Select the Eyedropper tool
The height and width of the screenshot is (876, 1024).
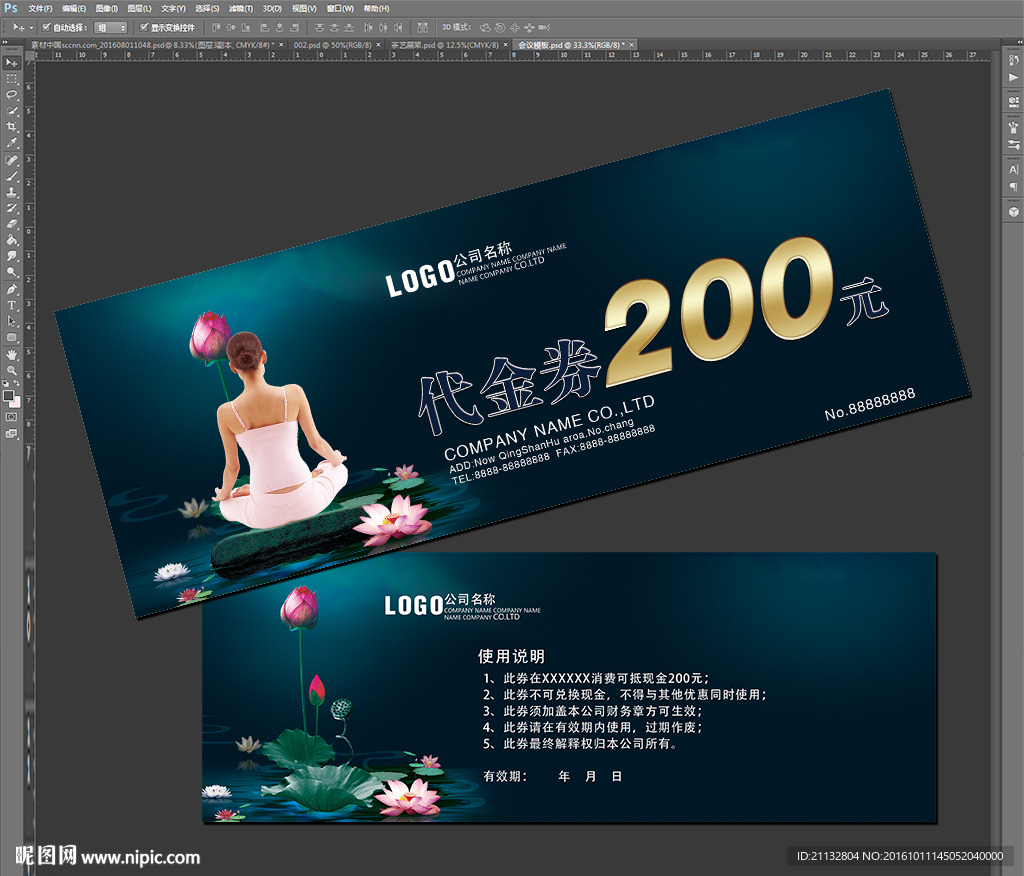(12, 143)
